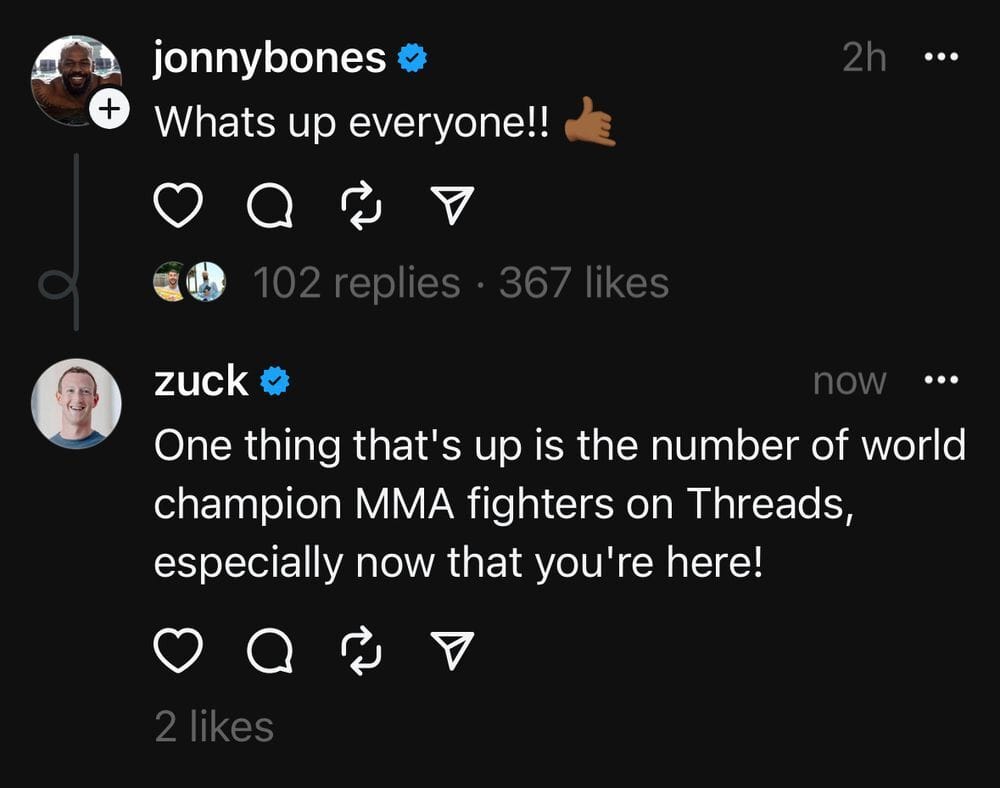Viewport: 1000px width, 788px height.
Task: View the 102 replies
Action: 357,282
